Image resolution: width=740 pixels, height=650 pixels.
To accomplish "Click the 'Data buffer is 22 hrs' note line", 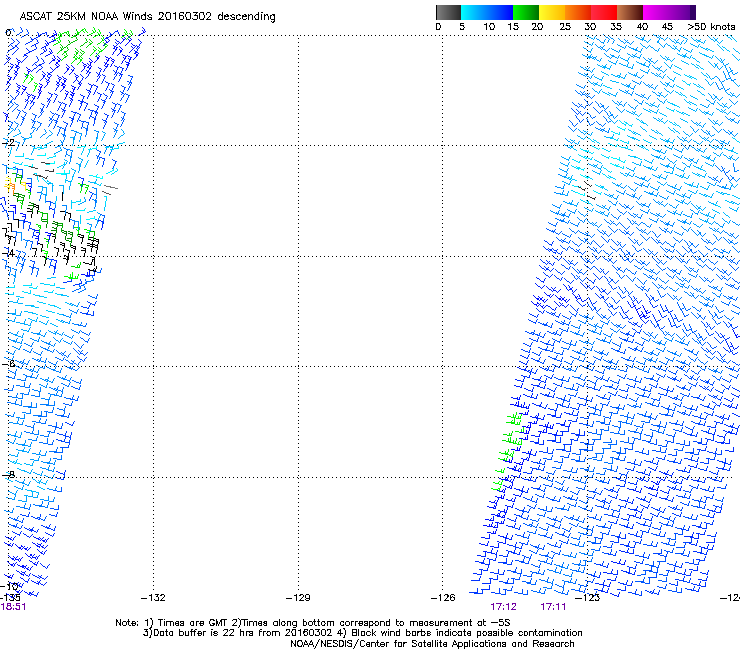I will [x=362, y=633].
